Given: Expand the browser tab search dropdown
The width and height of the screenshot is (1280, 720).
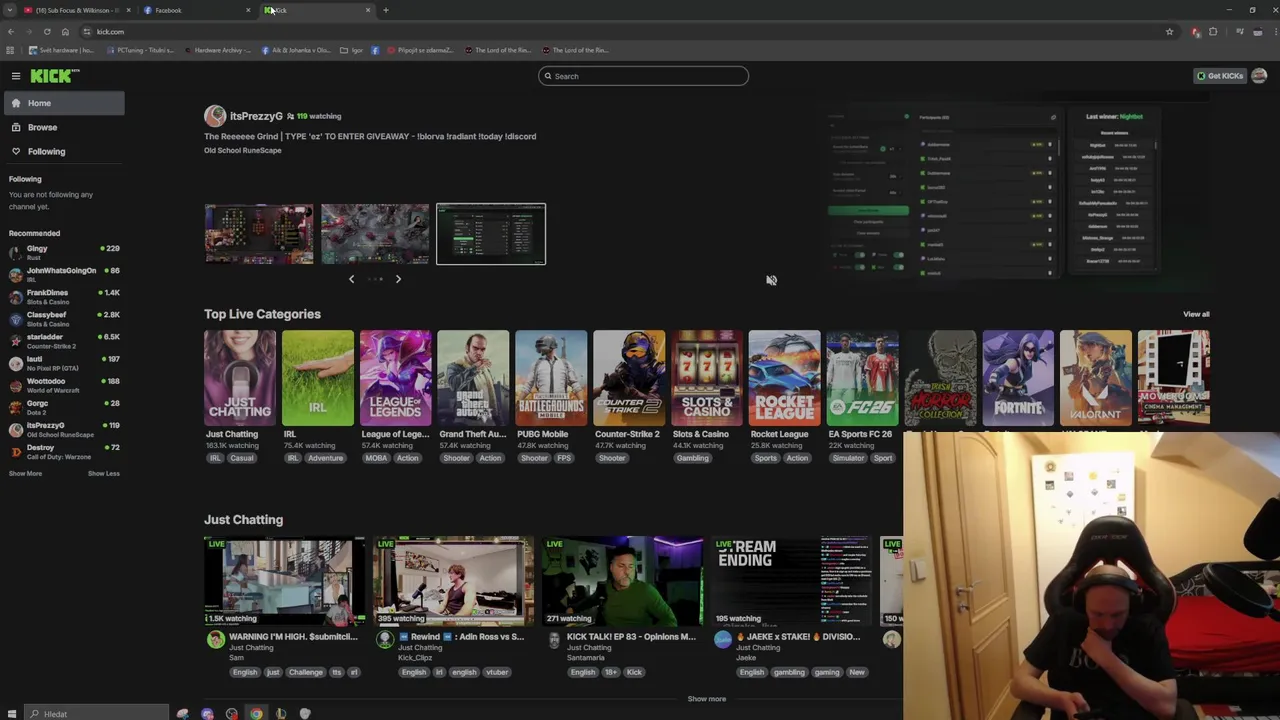Looking at the screenshot, I should 10,10.
